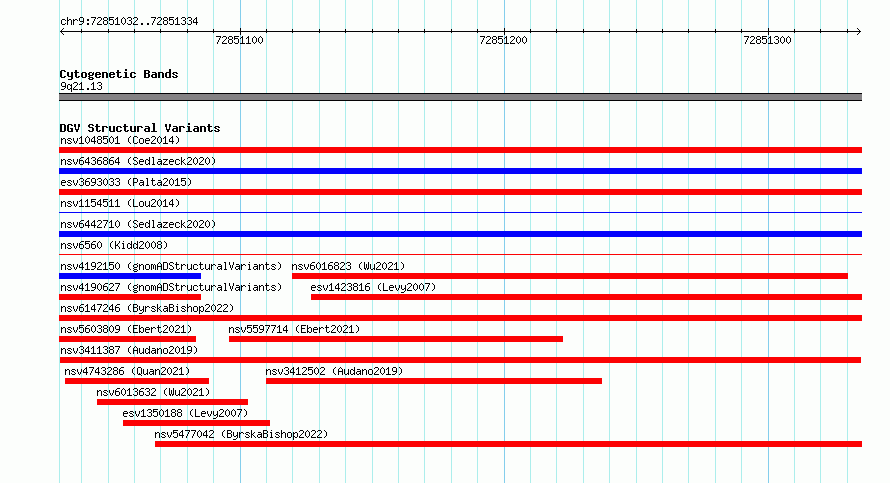Image resolution: width=890 pixels, height=483 pixels.
Task: Click the 72851300 ruler position
Action: pos(767,40)
